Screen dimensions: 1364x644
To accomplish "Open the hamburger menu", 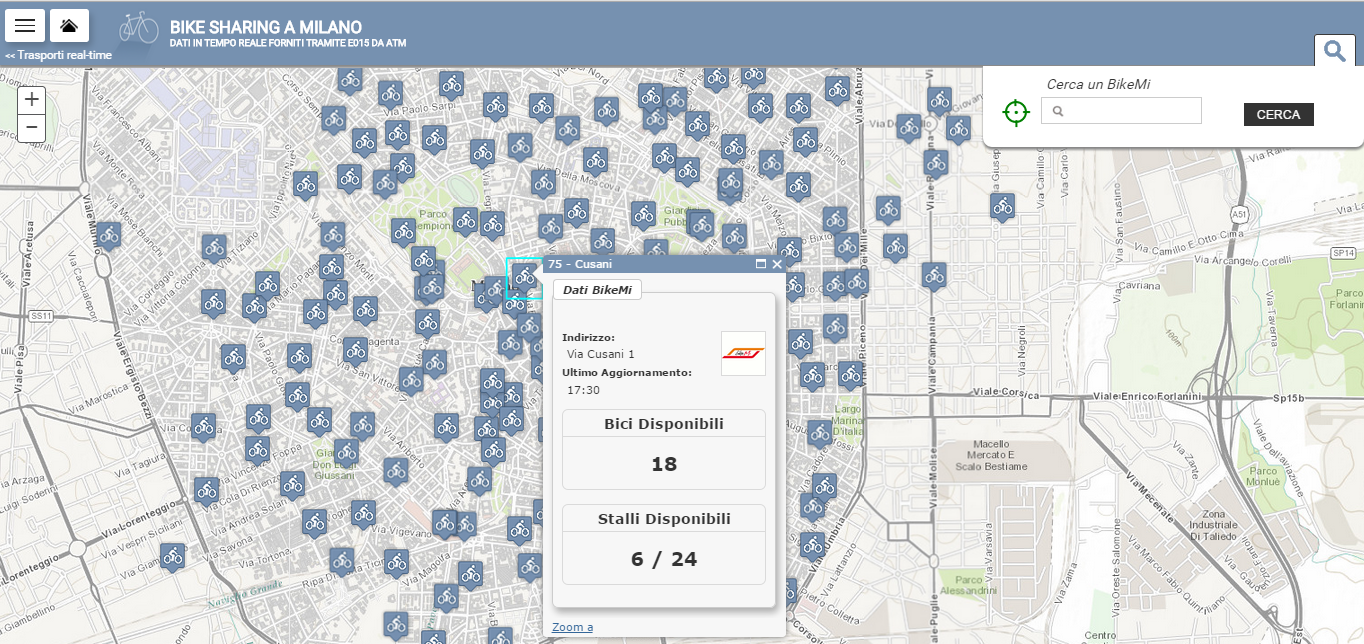I will (27, 25).
